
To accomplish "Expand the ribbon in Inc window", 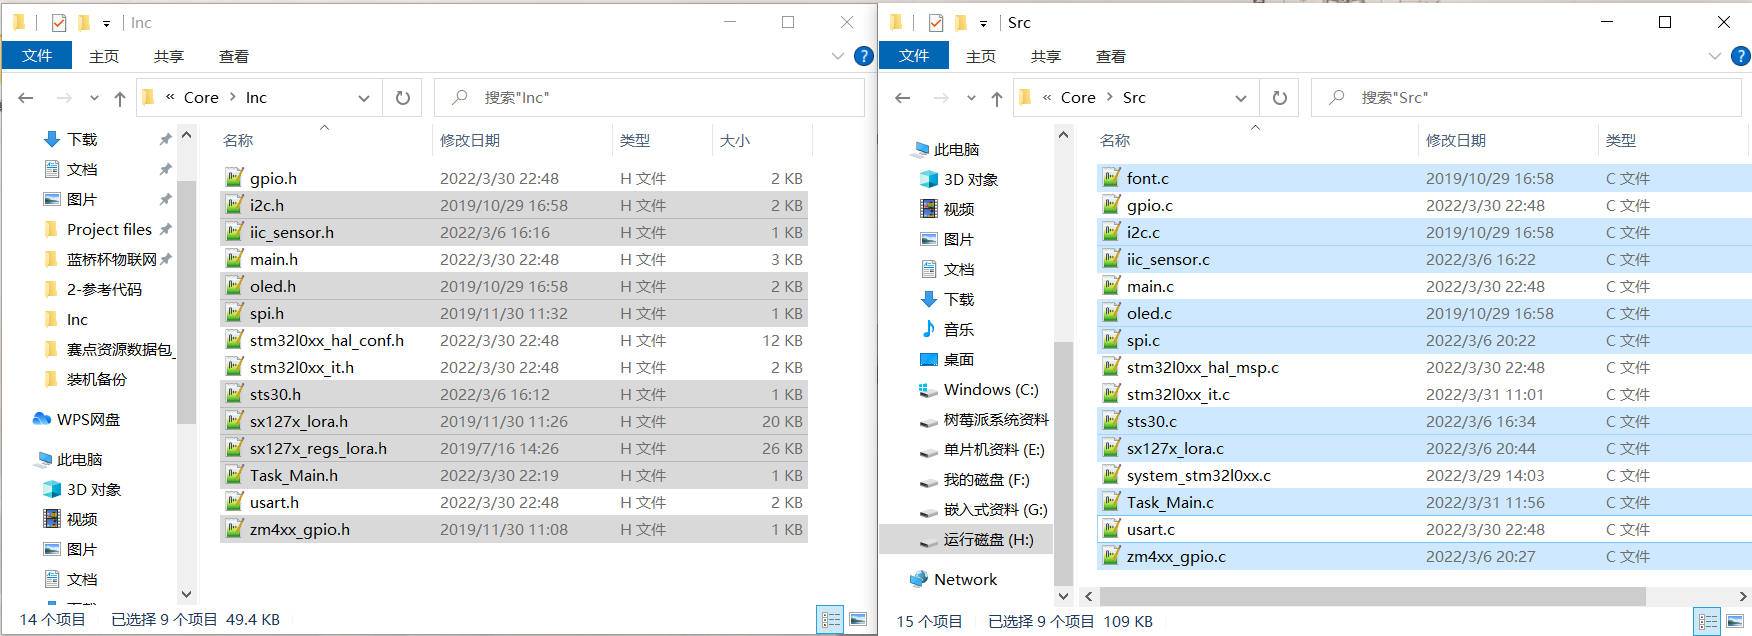I will click(838, 57).
